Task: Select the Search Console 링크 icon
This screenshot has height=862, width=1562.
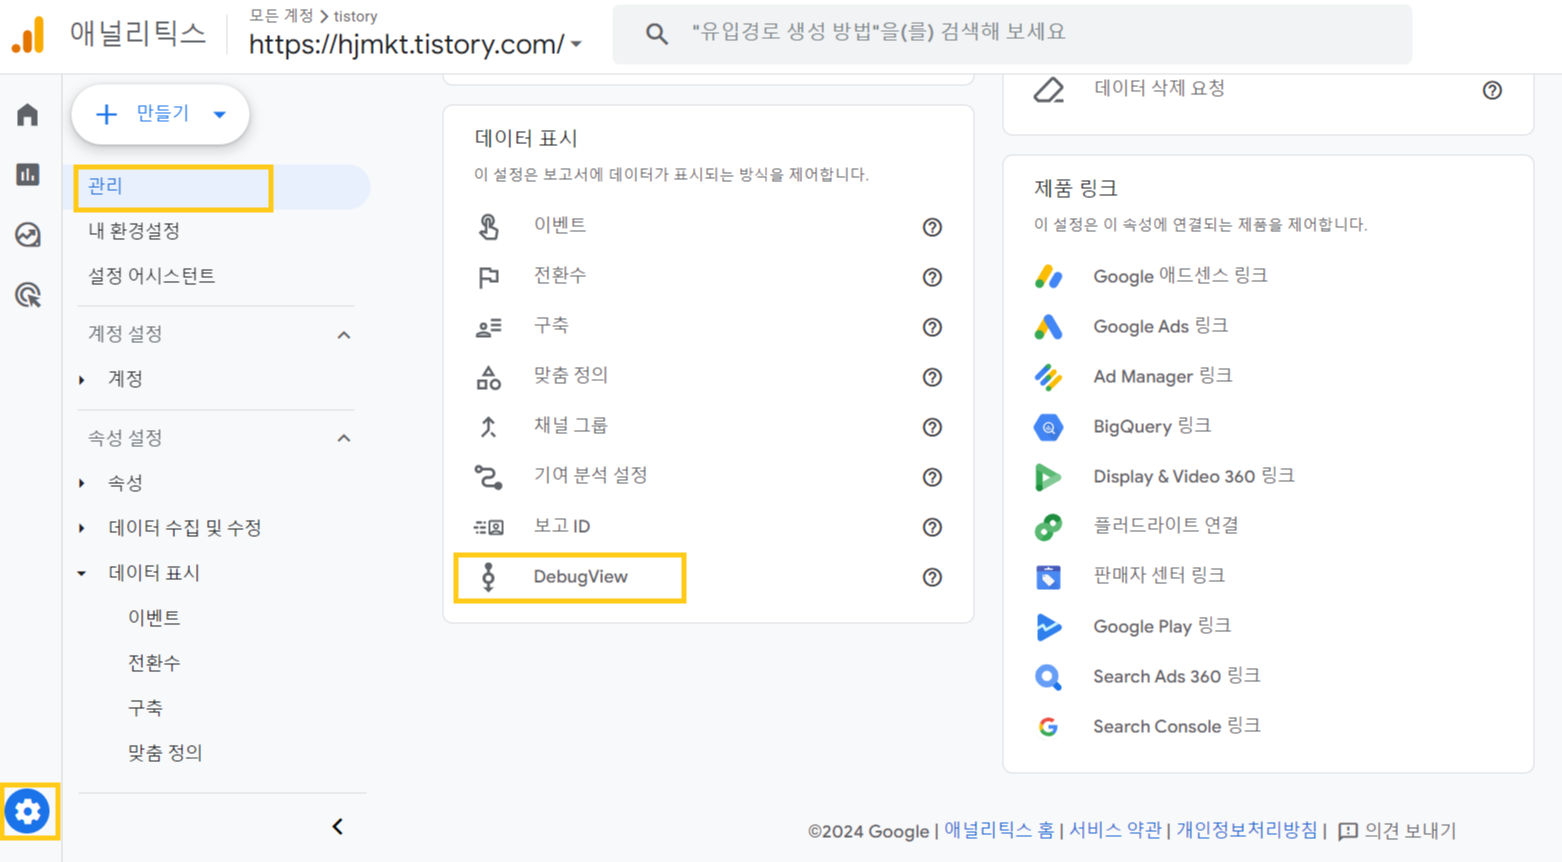Action: 1046,726
